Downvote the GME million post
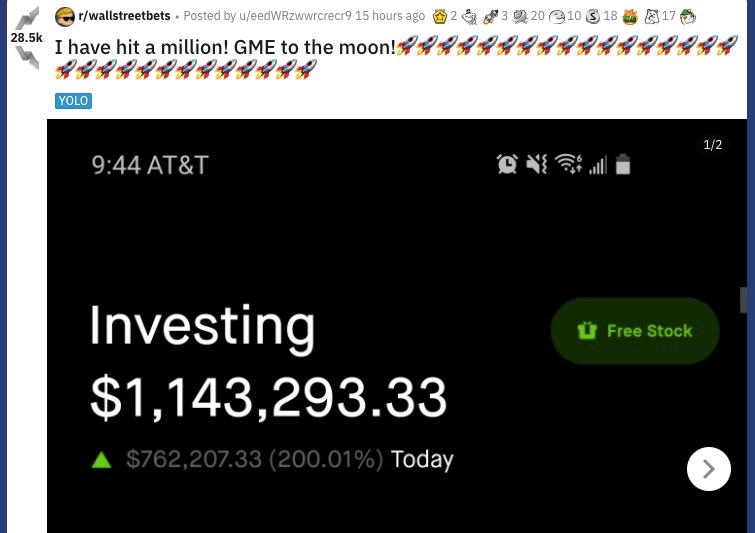 point(26,58)
